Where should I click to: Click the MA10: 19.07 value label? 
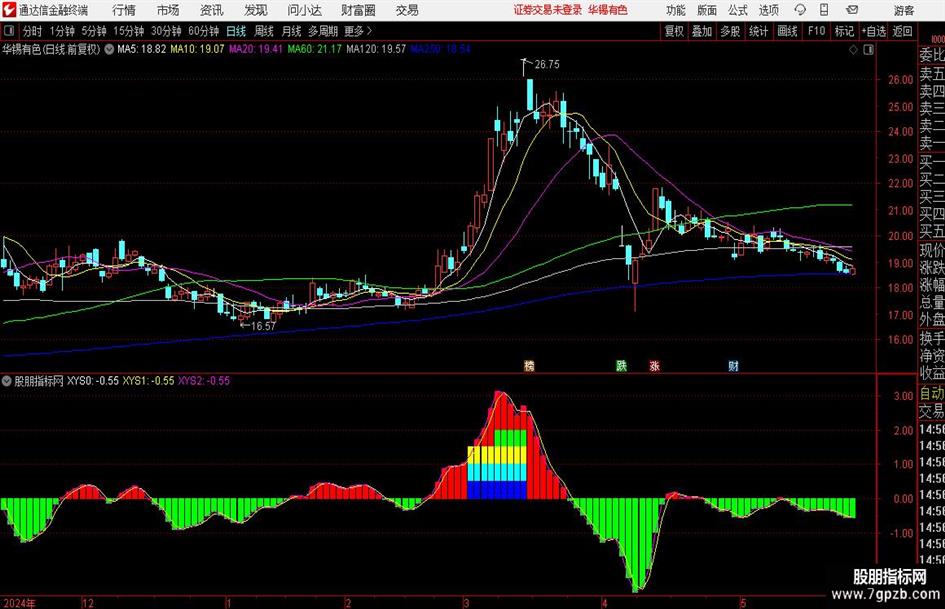[197, 49]
